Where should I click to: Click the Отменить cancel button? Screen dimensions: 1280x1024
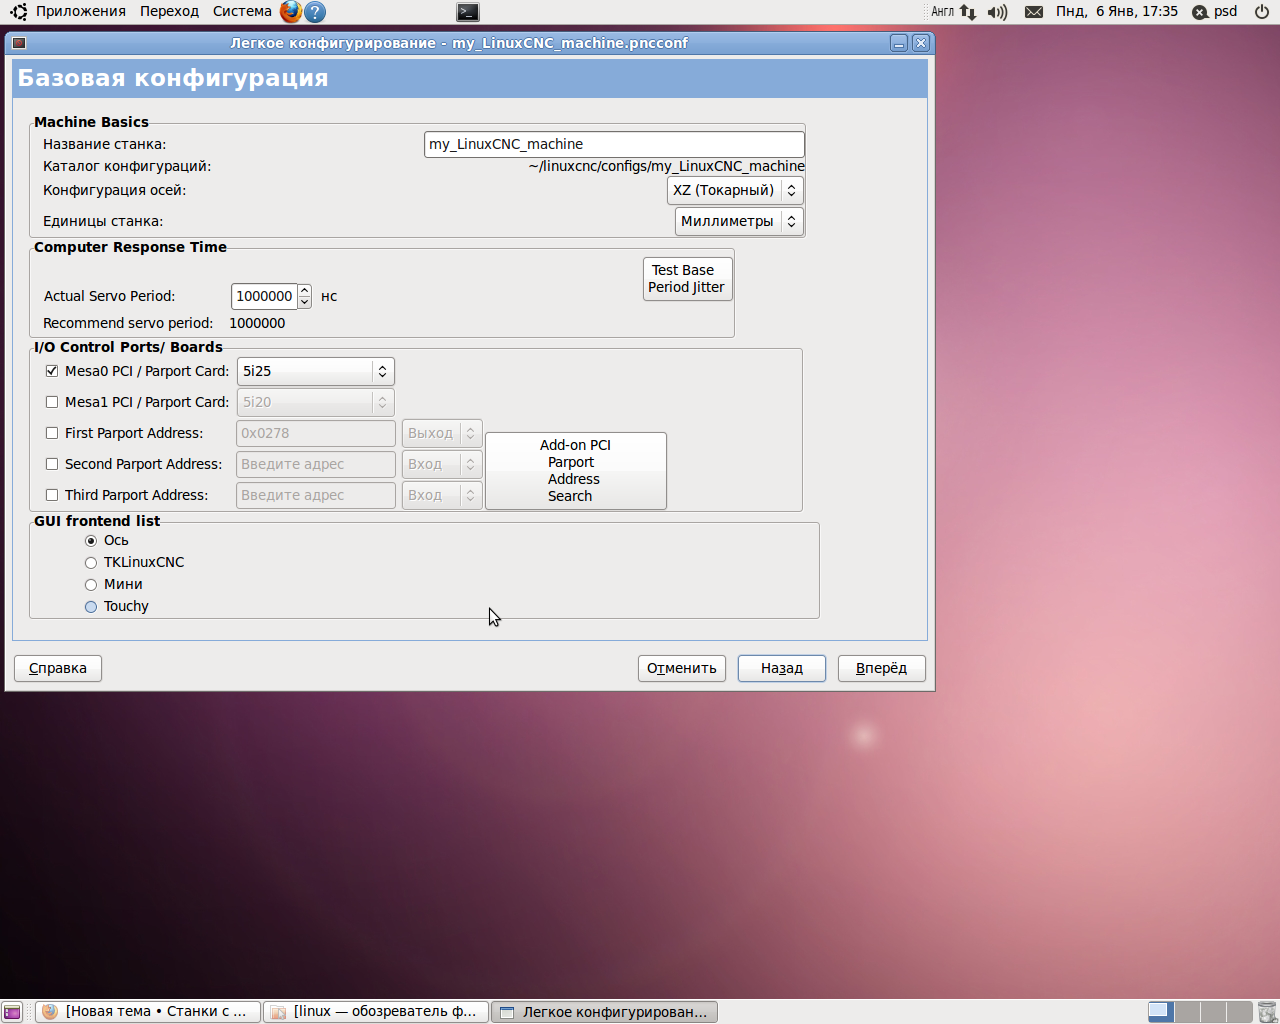[x=682, y=668]
